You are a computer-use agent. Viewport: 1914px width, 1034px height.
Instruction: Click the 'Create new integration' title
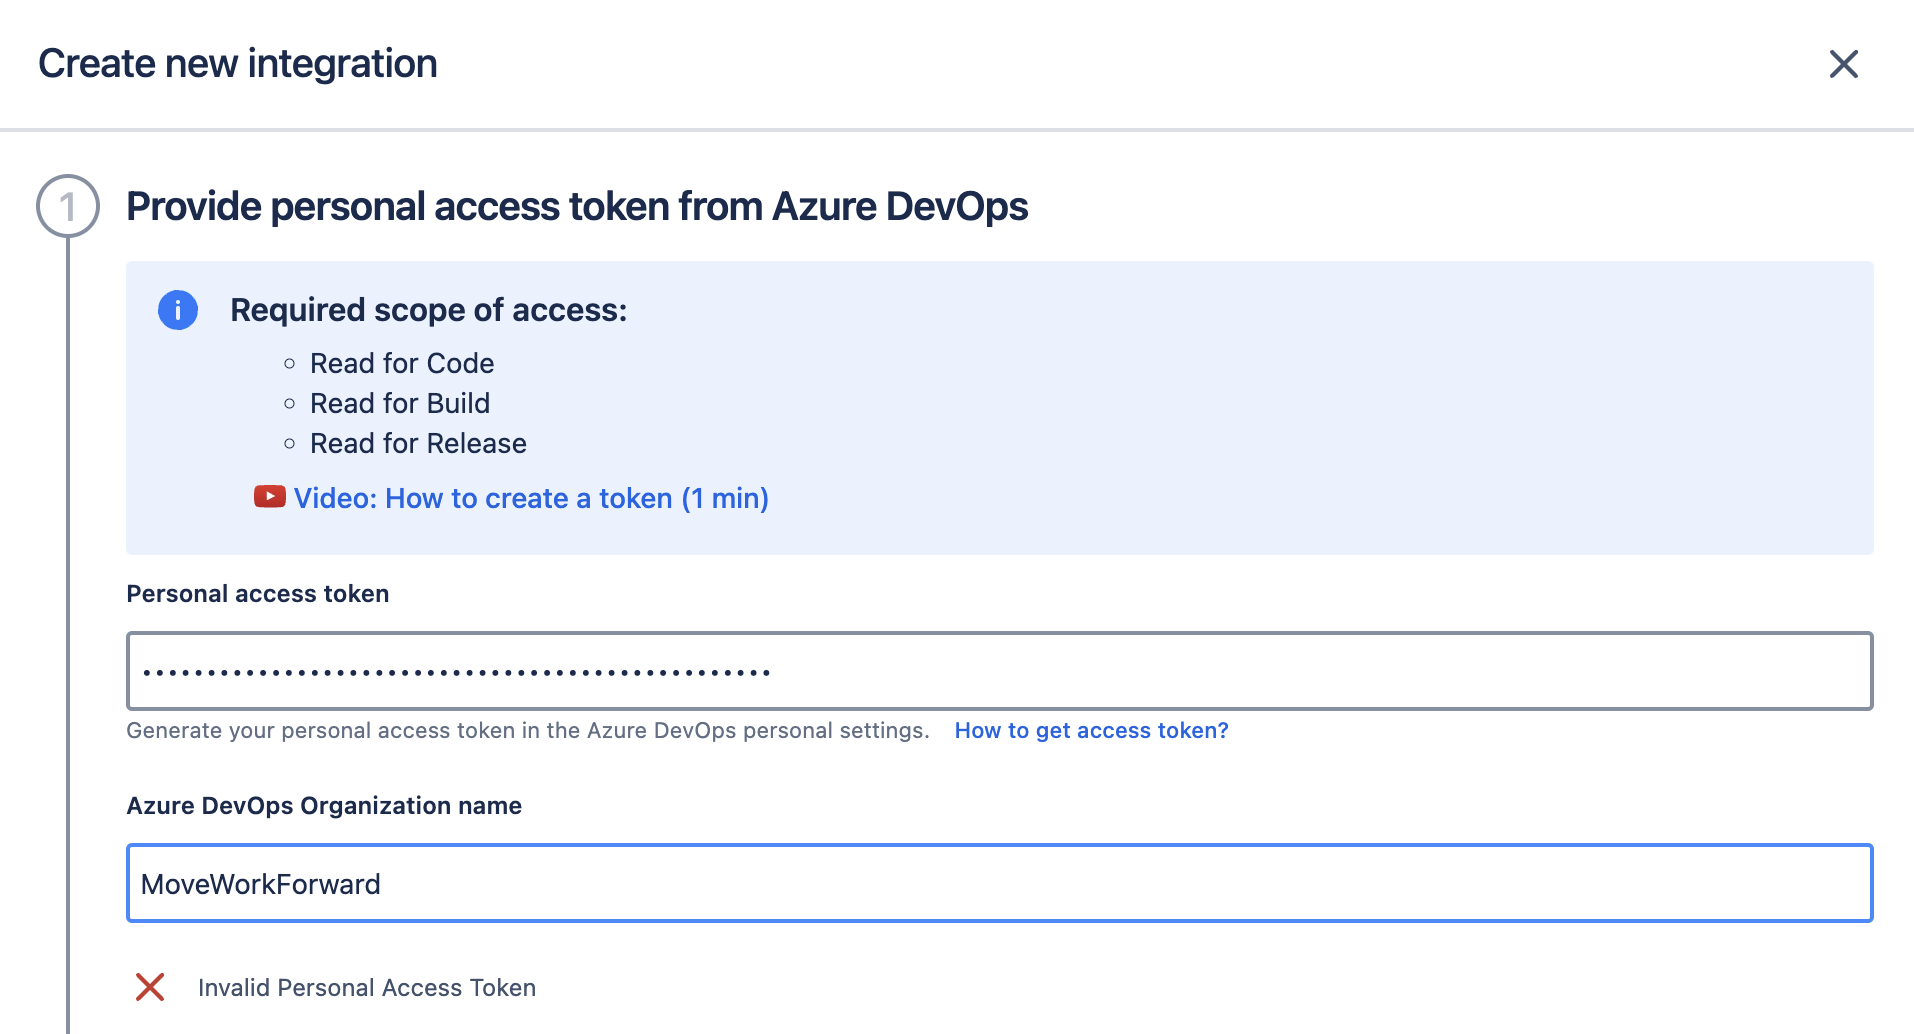(238, 64)
